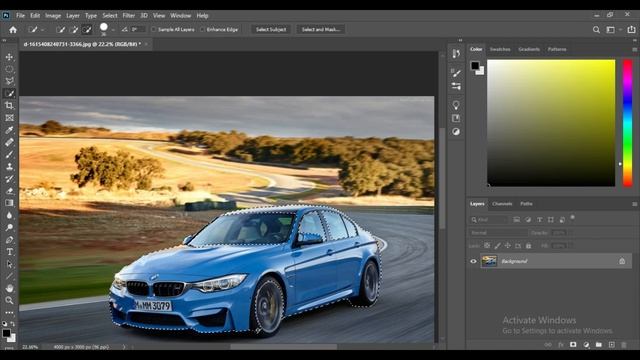Open the Layers panel menu
The height and width of the screenshot is (360, 640).
click(x=634, y=204)
